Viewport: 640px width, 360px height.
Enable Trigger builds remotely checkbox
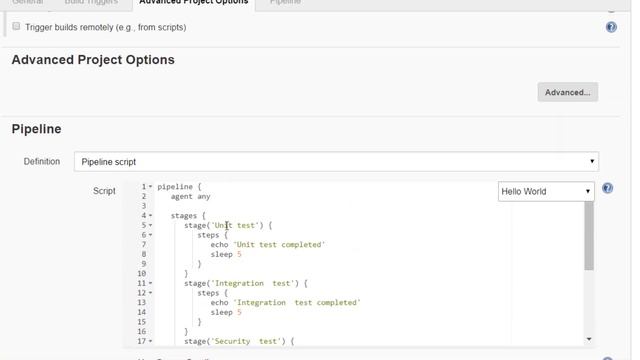16,27
